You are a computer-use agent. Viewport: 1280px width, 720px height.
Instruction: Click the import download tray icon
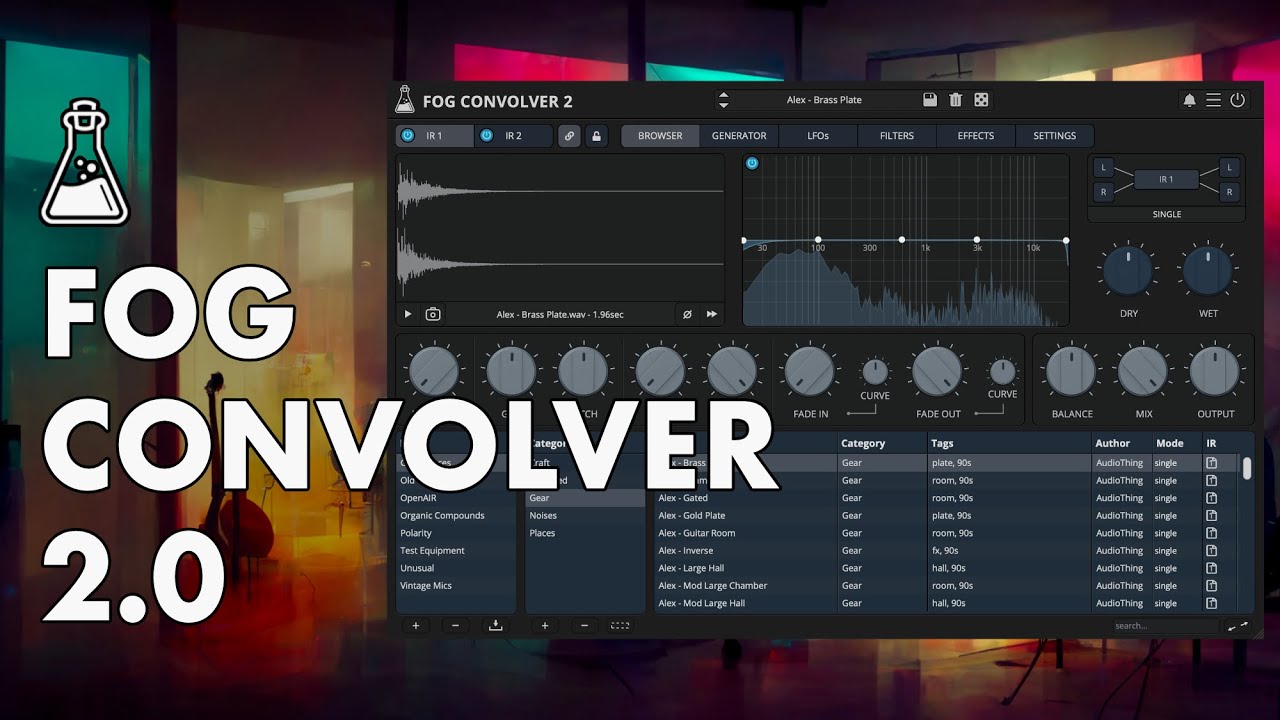[495, 626]
